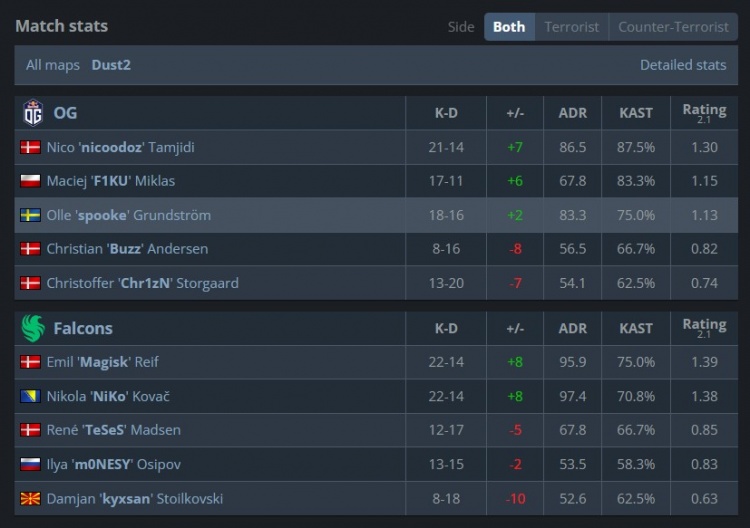Switch side filter to Terrorist
This screenshot has height=528, width=750.
click(572, 27)
